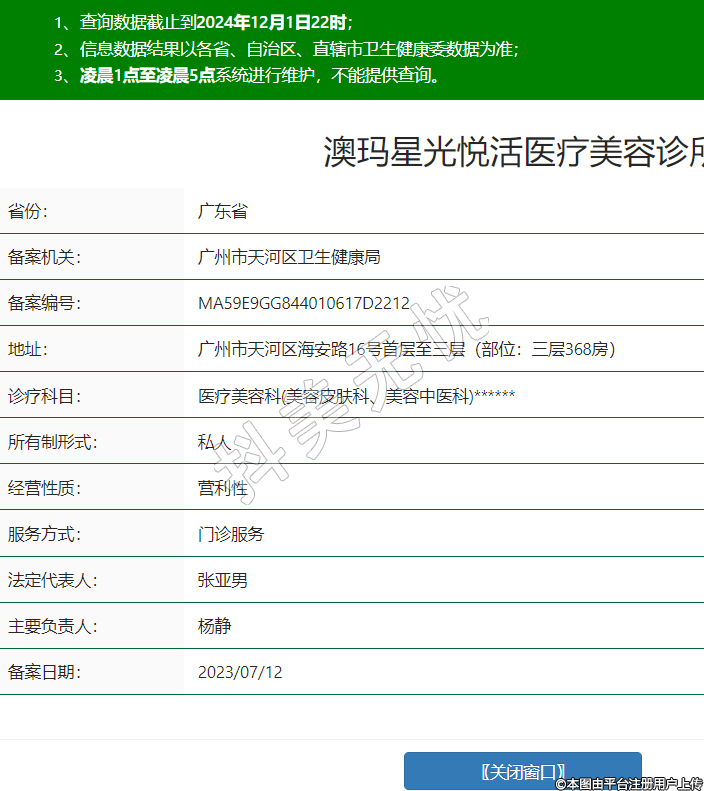Select the service type 门诊服务
This screenshot has width=704, height=791.
tap(231, 534)
